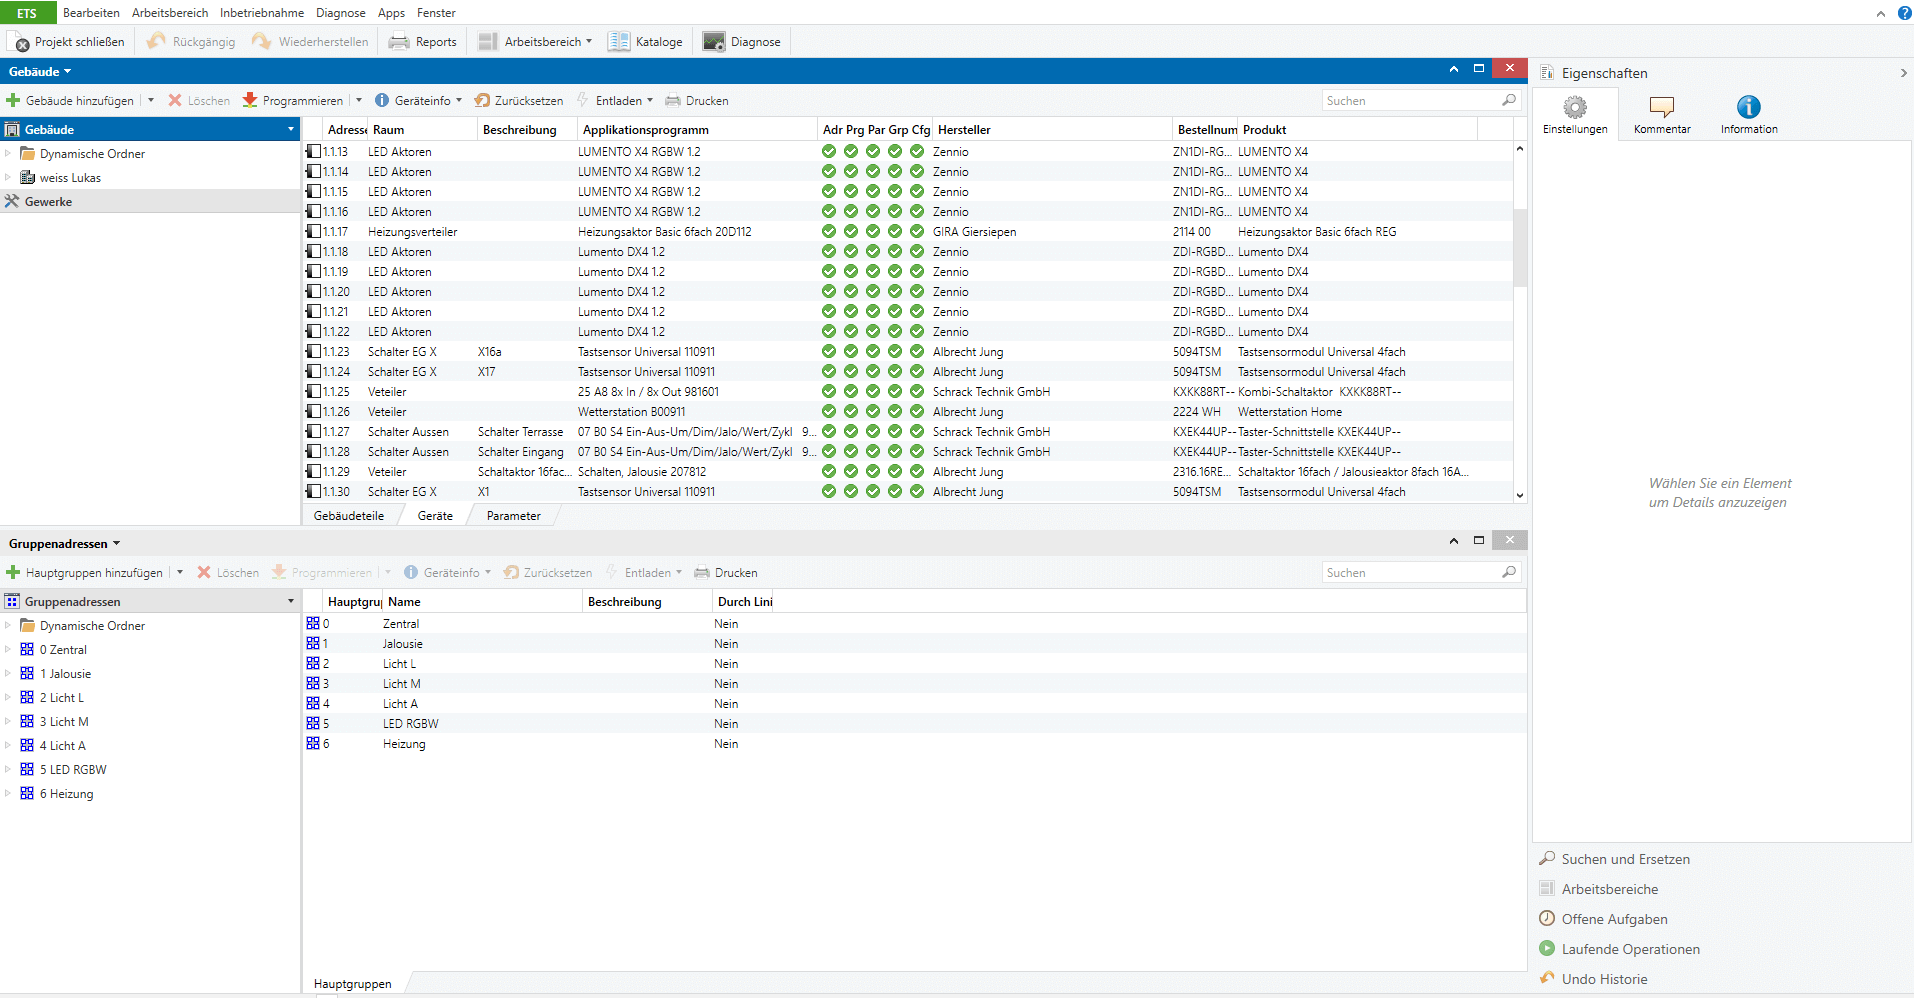
Task: Open the Gebäude tree header dropdown arrow
Action: pos(291,129)
